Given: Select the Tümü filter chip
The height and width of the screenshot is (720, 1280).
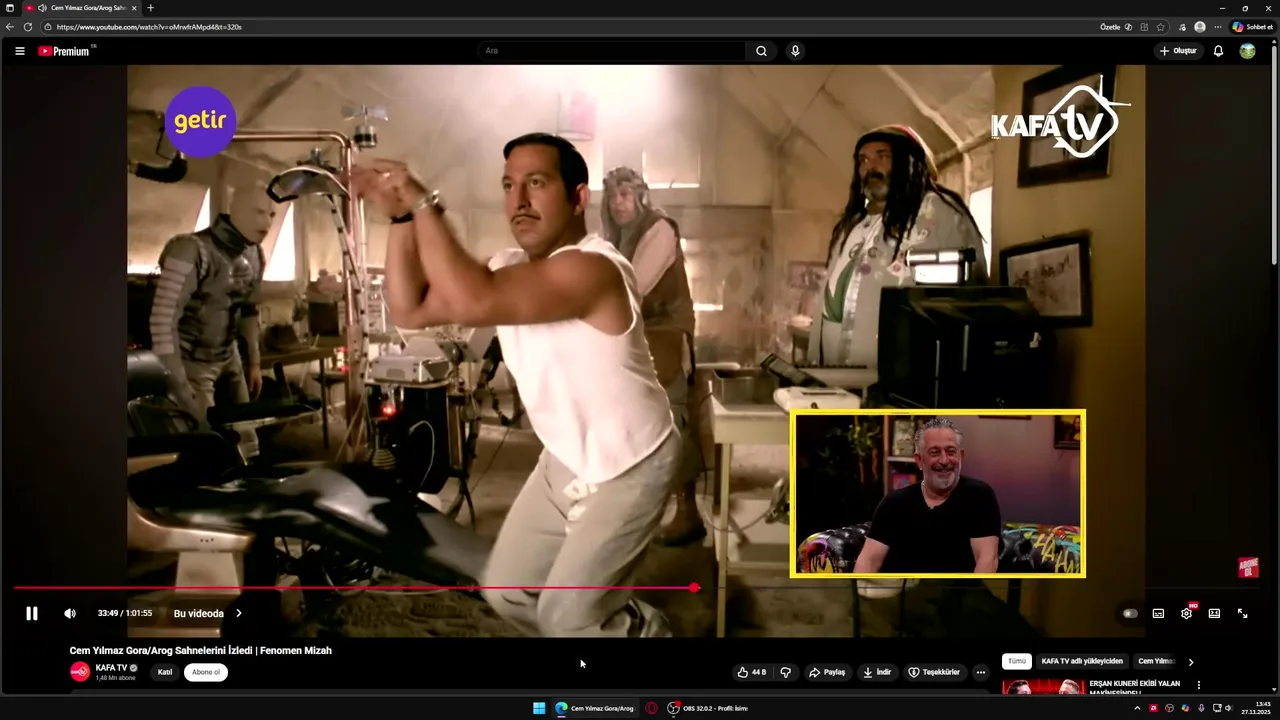Looking at the screenshot, I should pos(1017,661).
